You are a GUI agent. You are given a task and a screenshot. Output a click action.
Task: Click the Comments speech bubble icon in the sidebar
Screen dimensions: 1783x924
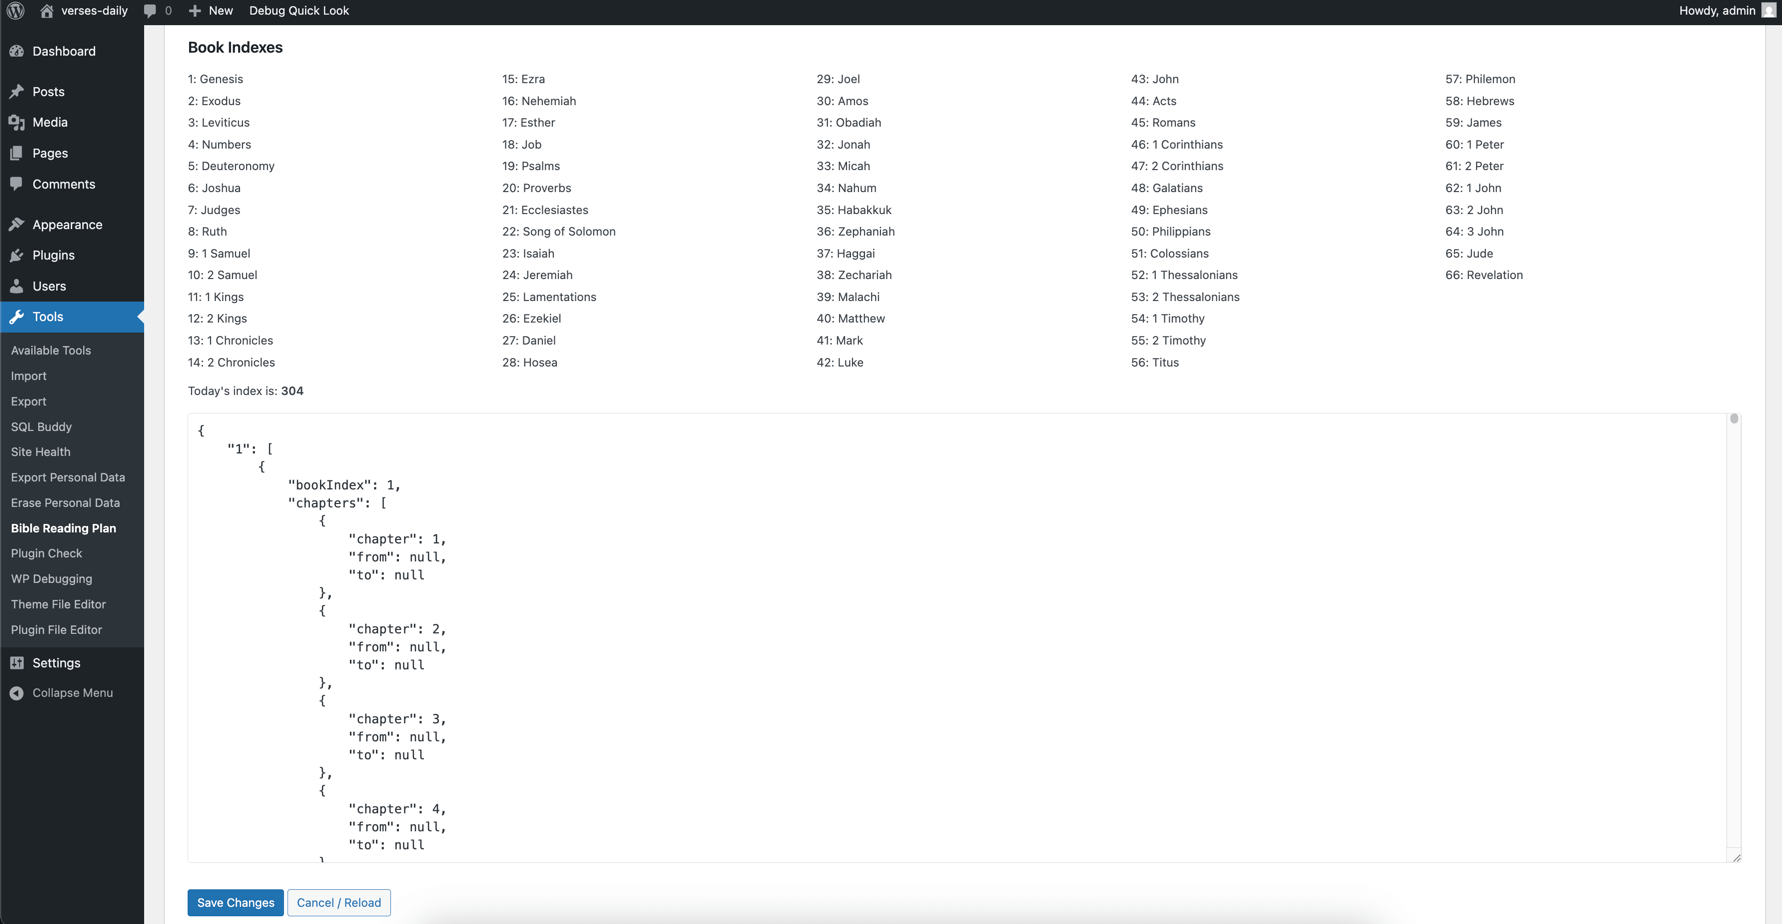click(17, 184)
